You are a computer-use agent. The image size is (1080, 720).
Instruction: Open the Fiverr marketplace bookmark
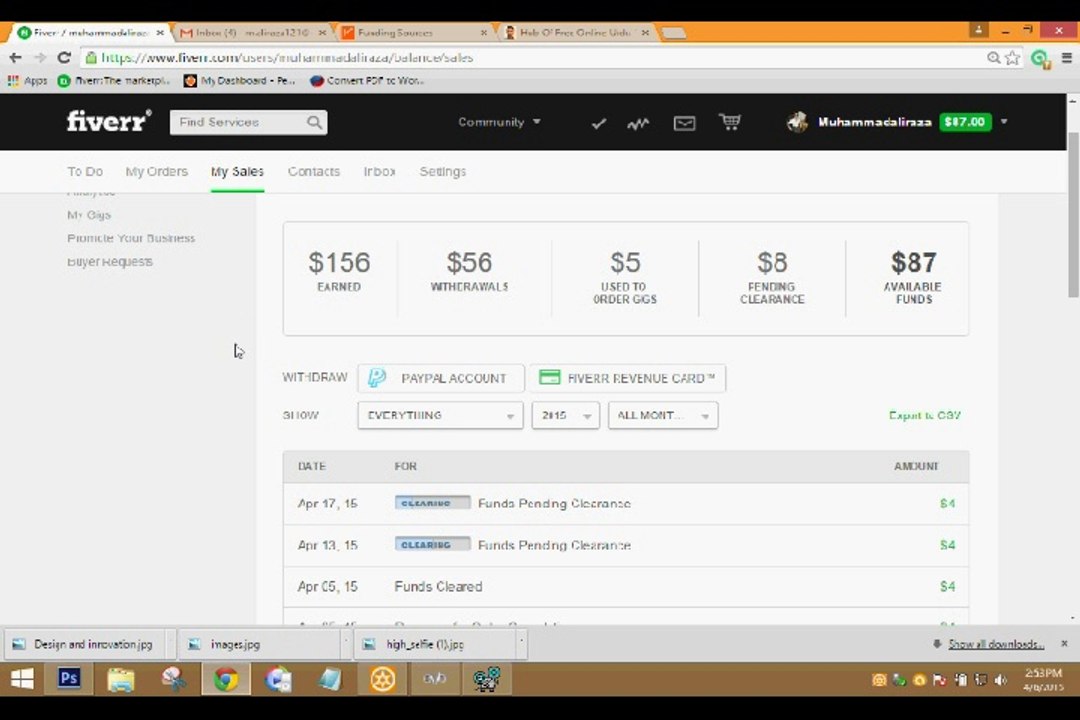[114, 81]
